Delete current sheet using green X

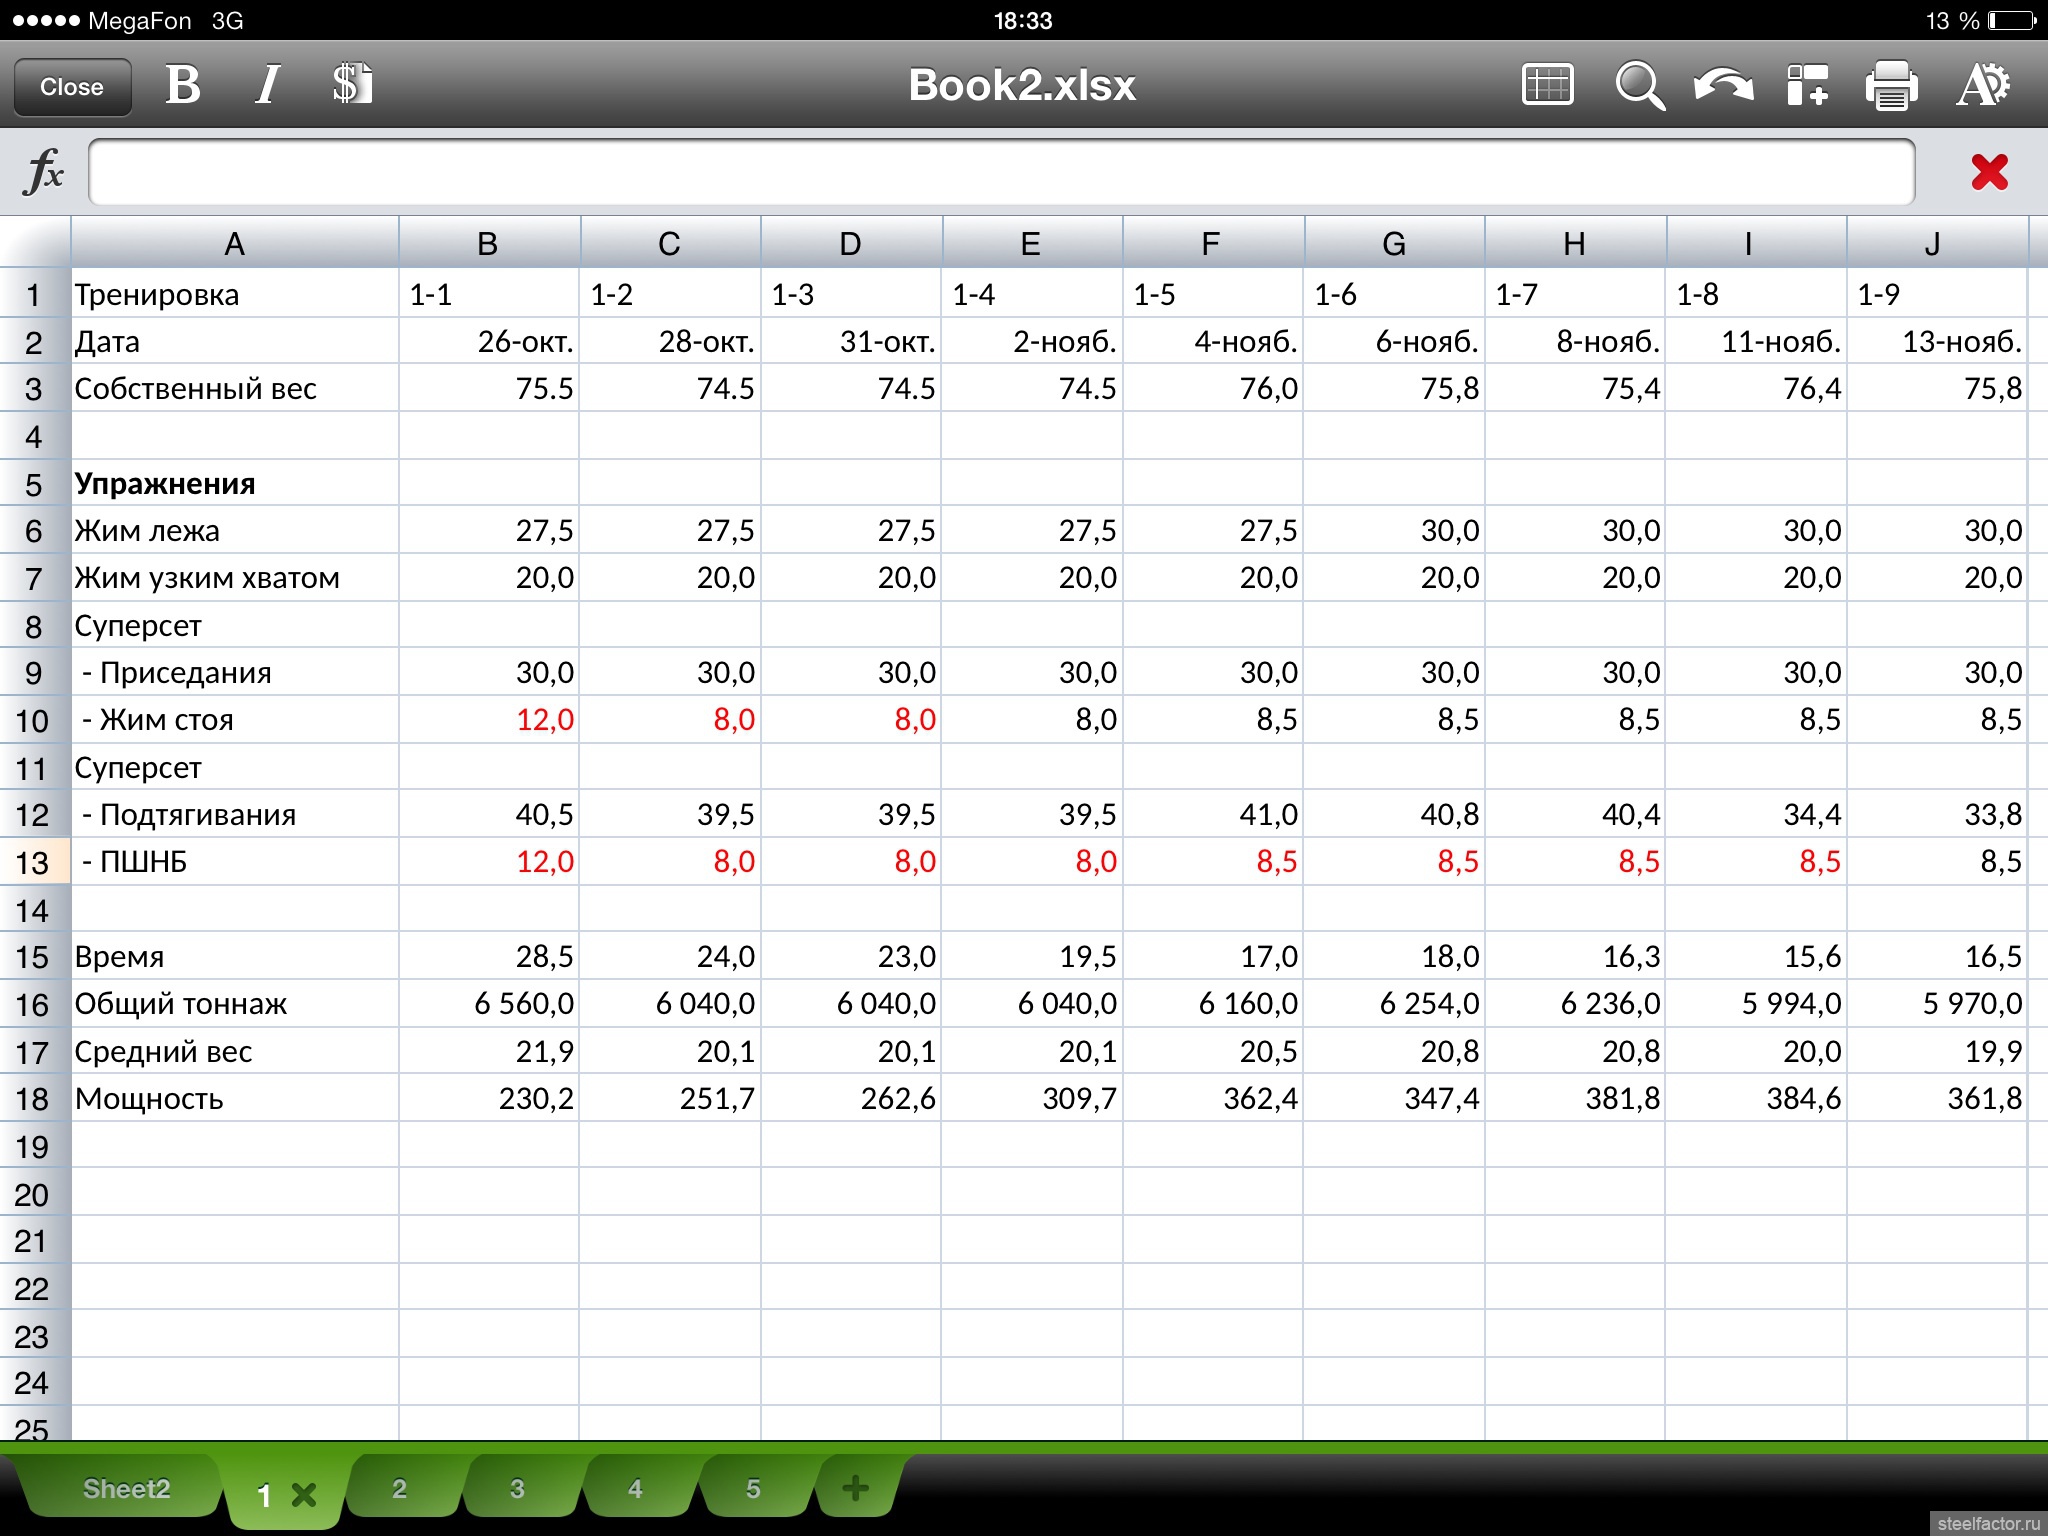303,1495
